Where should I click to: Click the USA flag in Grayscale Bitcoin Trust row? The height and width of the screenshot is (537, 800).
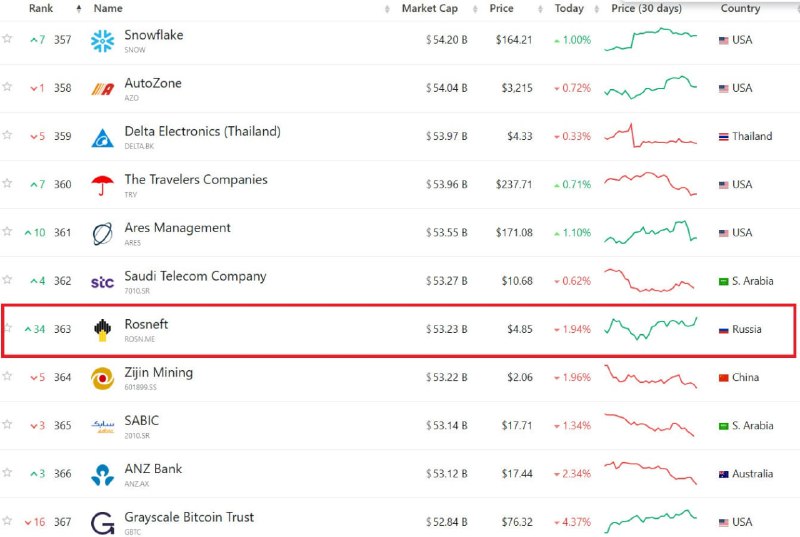723,523
